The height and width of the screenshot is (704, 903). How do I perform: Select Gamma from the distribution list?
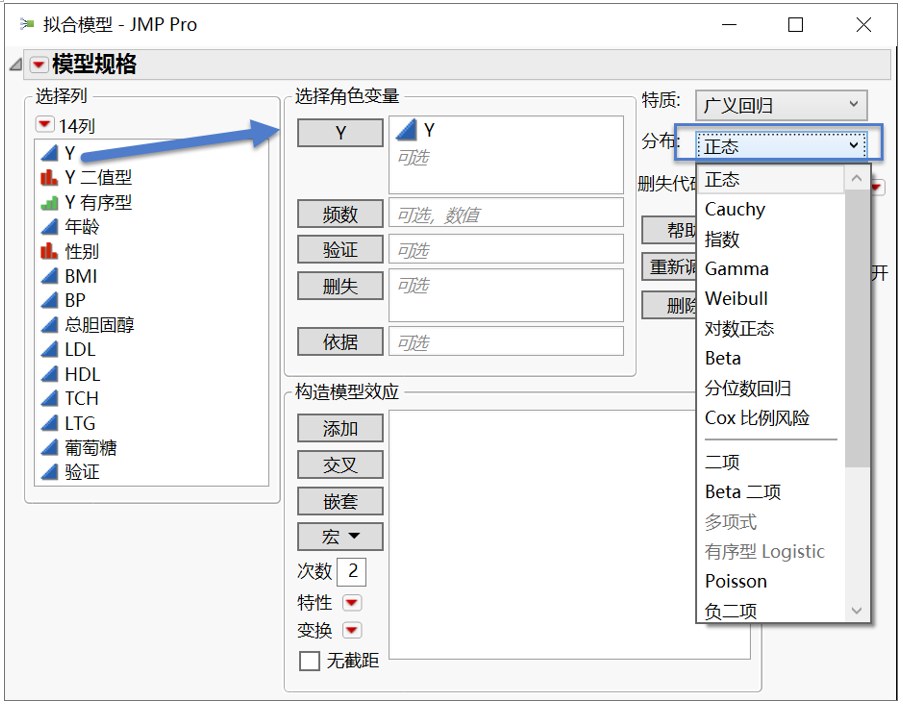coord(736,268)
